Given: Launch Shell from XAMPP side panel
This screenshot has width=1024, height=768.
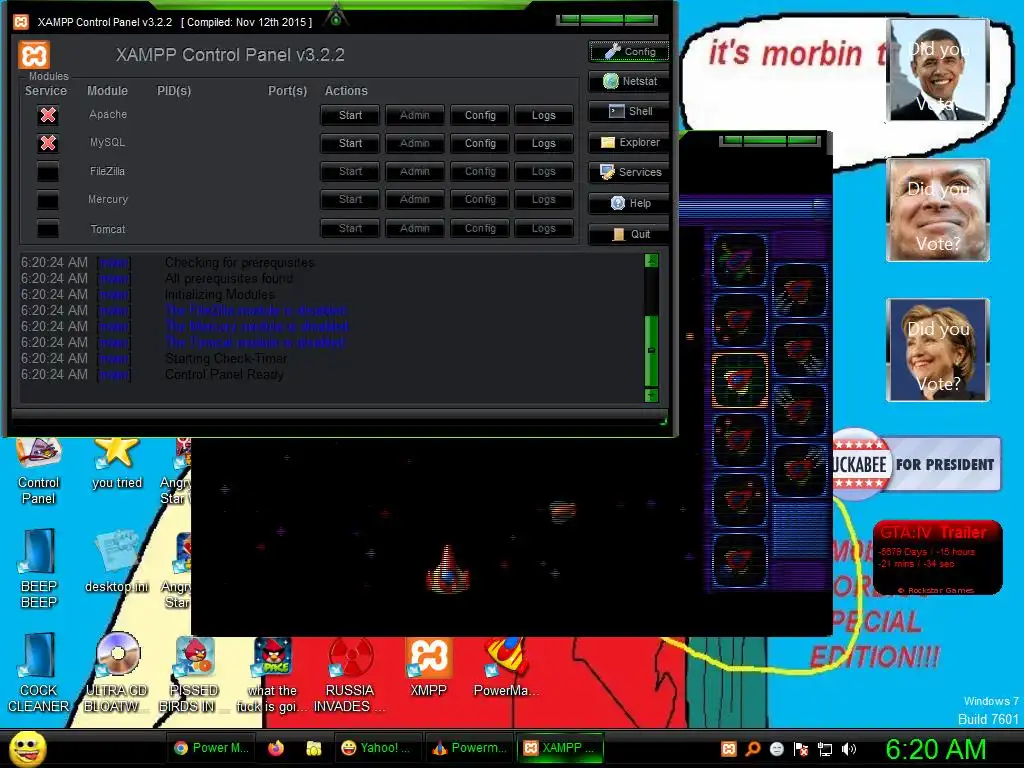Looking at the screenshot, I should point(630,111).
